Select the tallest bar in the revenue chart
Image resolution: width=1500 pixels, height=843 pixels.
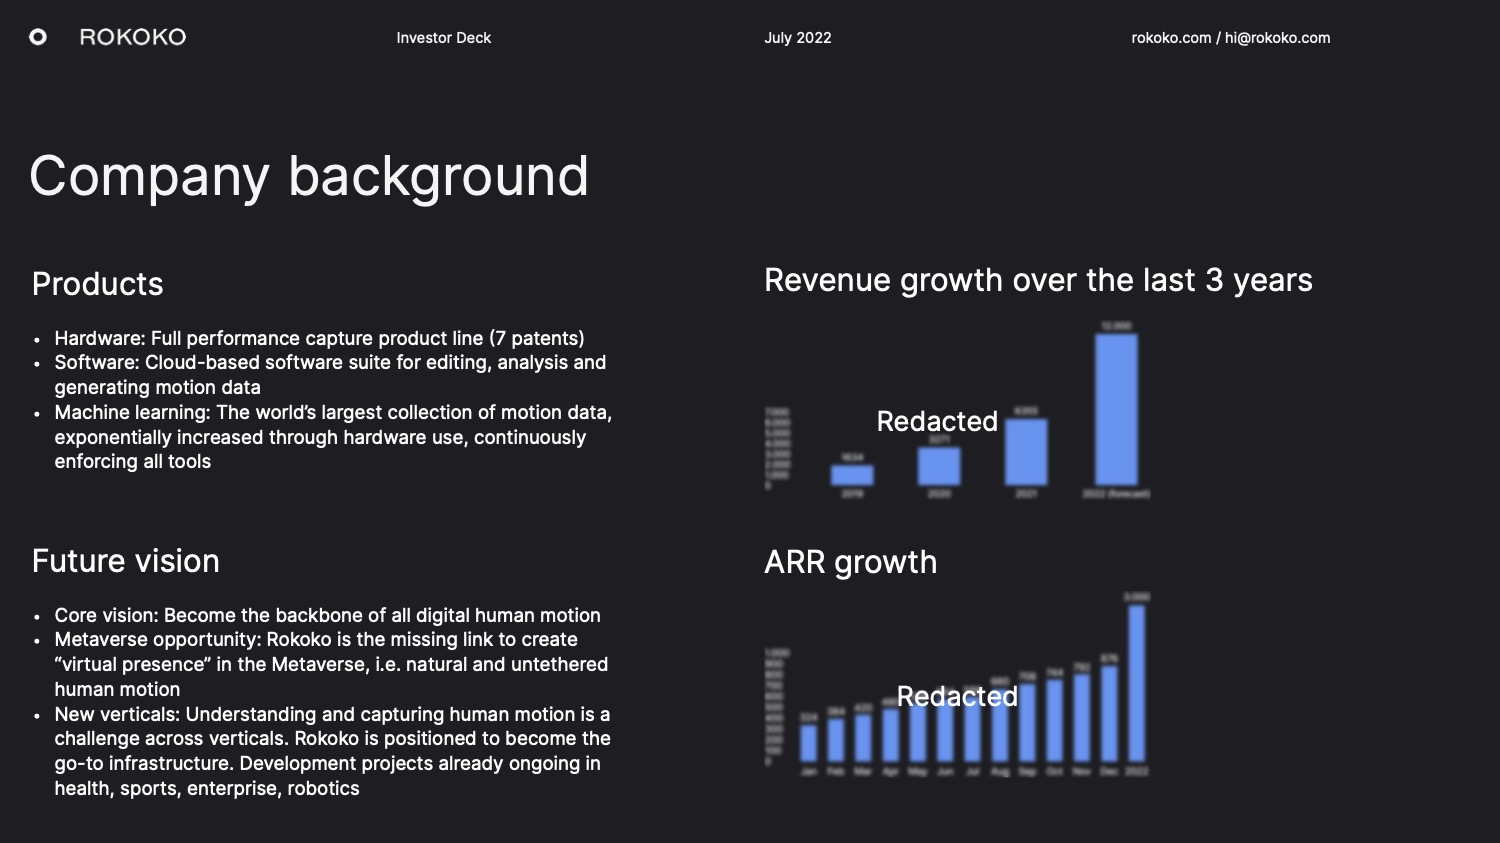pyautogui.click(x=1116, y=409)
